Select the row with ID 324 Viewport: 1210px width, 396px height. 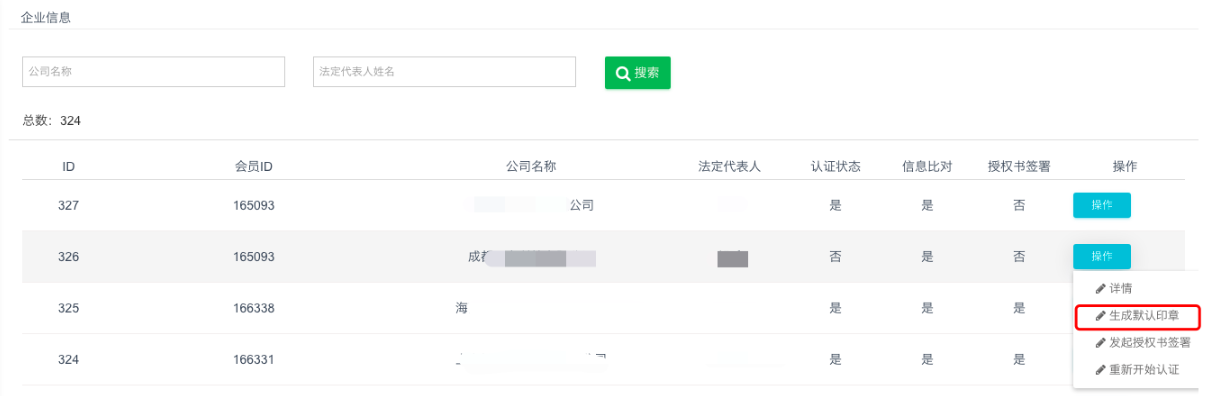click(597, 360)
